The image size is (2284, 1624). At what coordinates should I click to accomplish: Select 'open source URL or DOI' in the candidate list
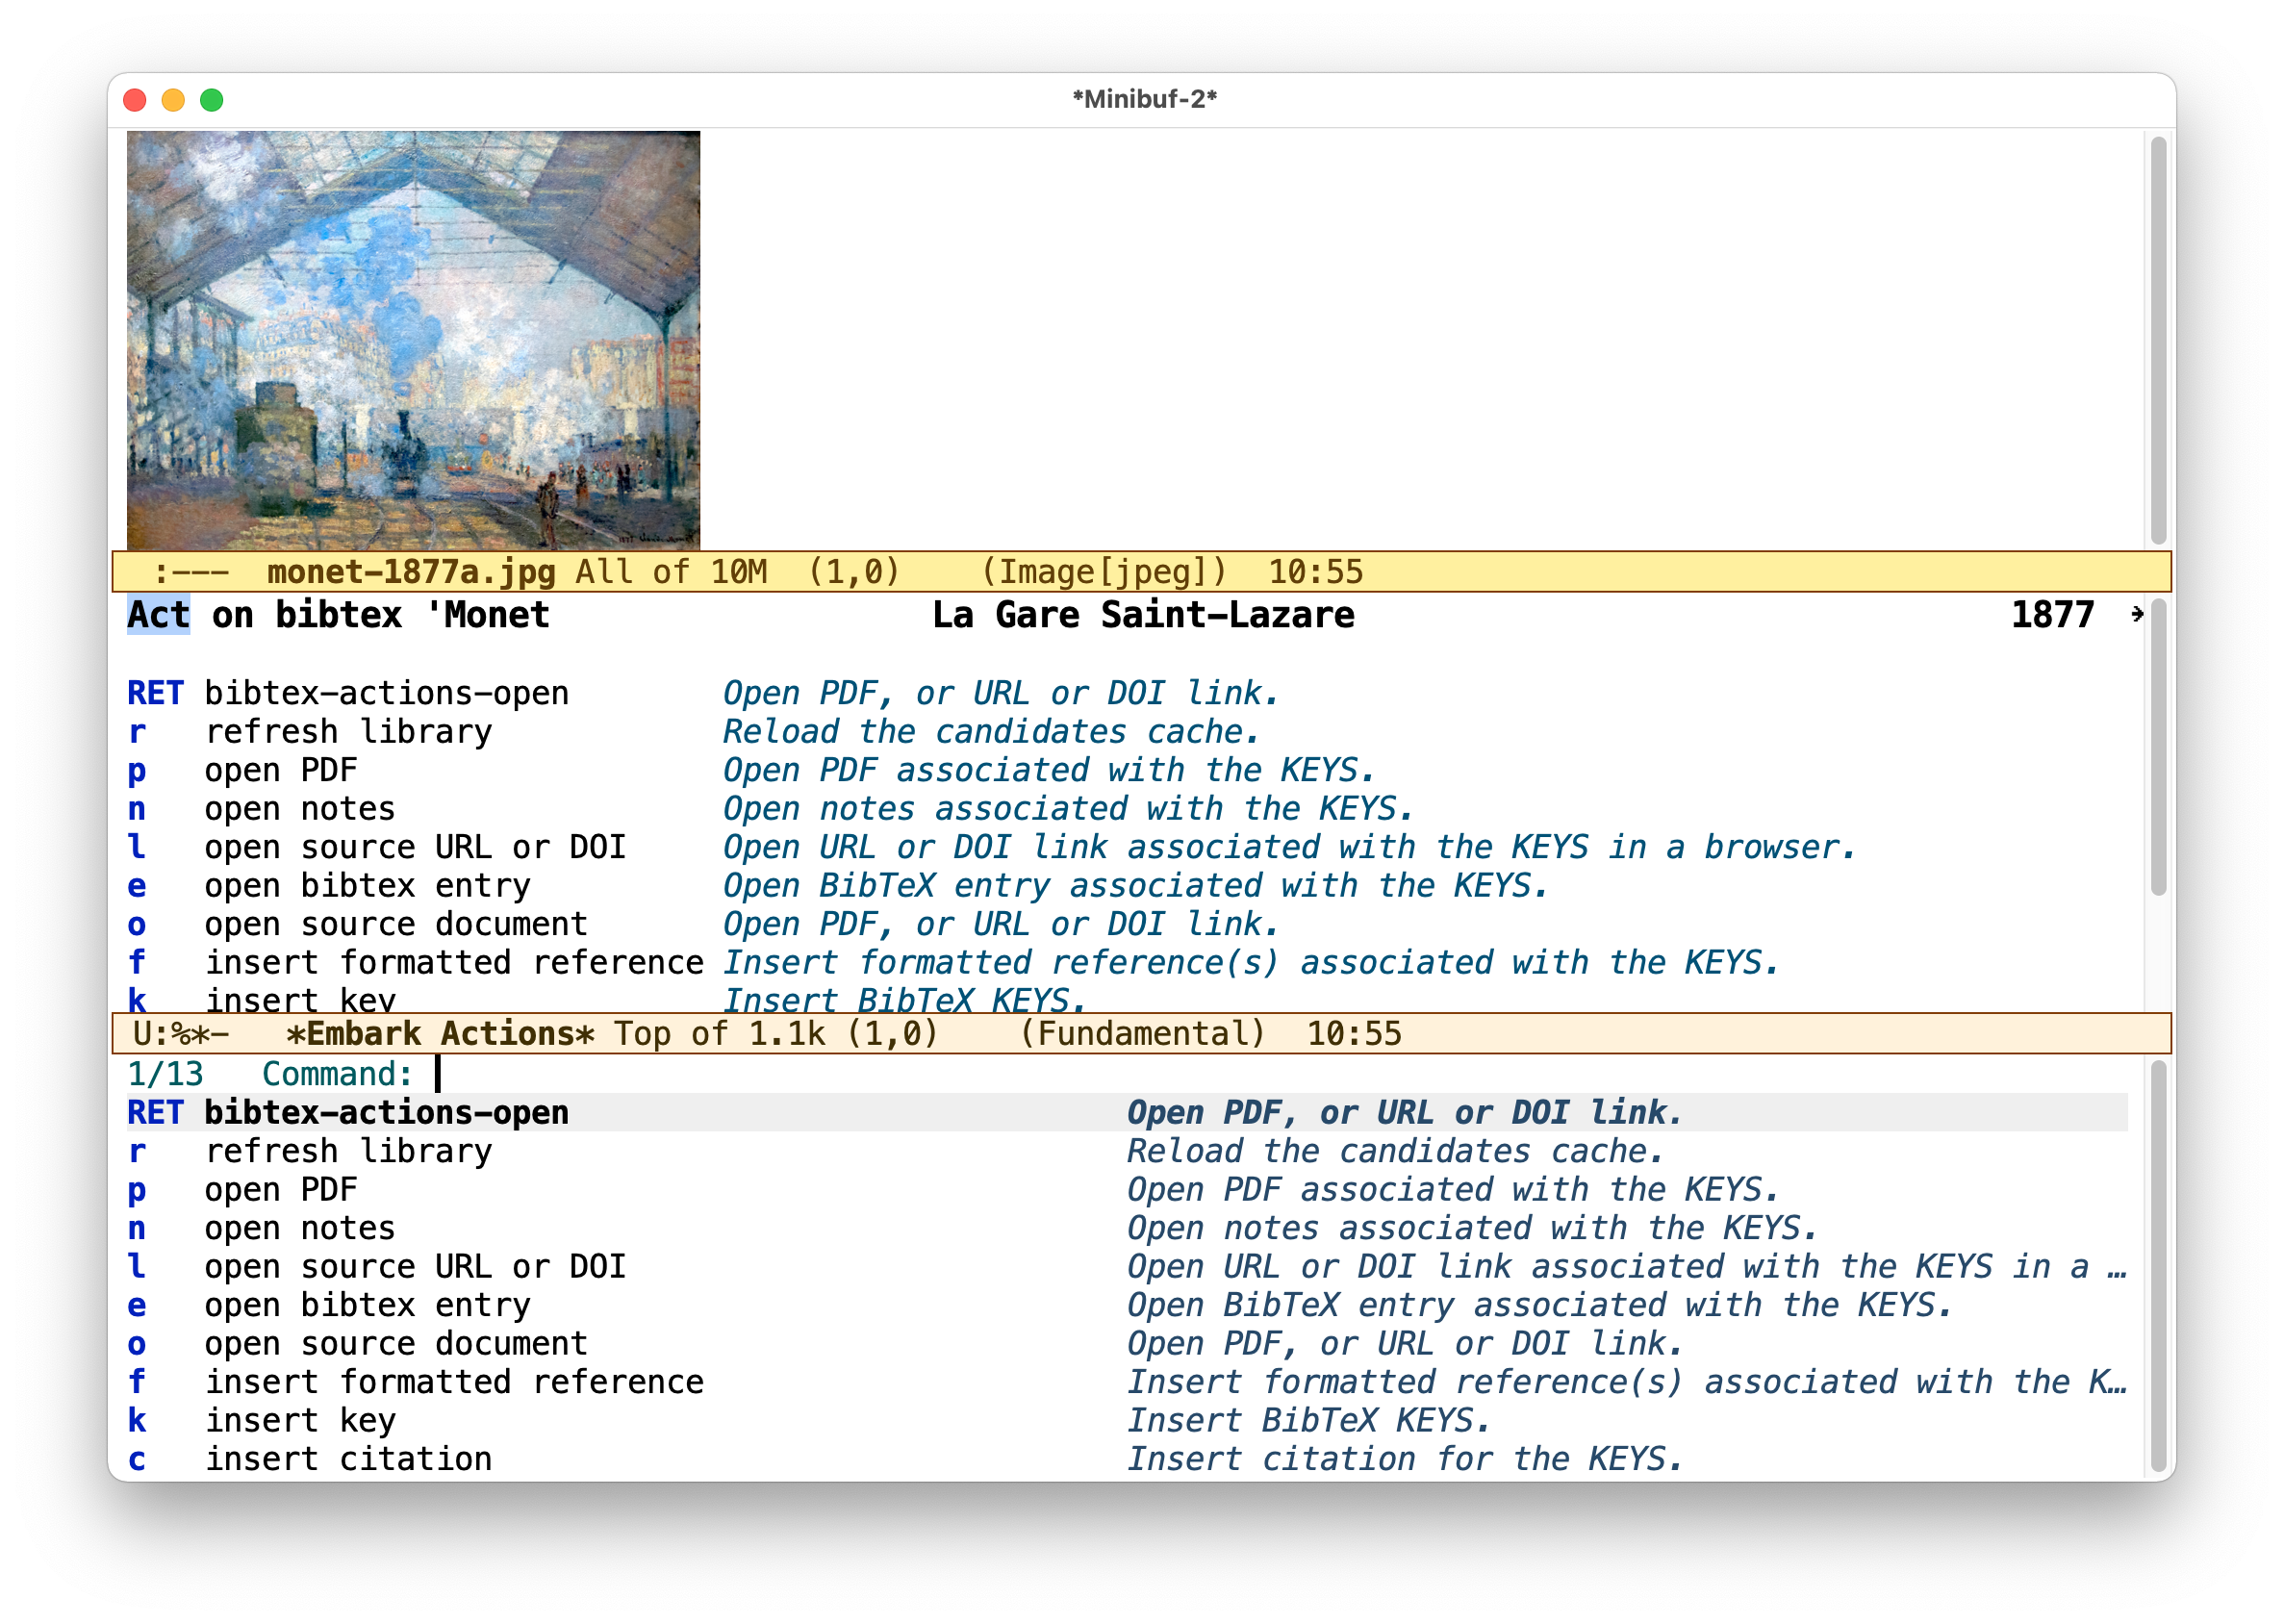click(415, 1266)
